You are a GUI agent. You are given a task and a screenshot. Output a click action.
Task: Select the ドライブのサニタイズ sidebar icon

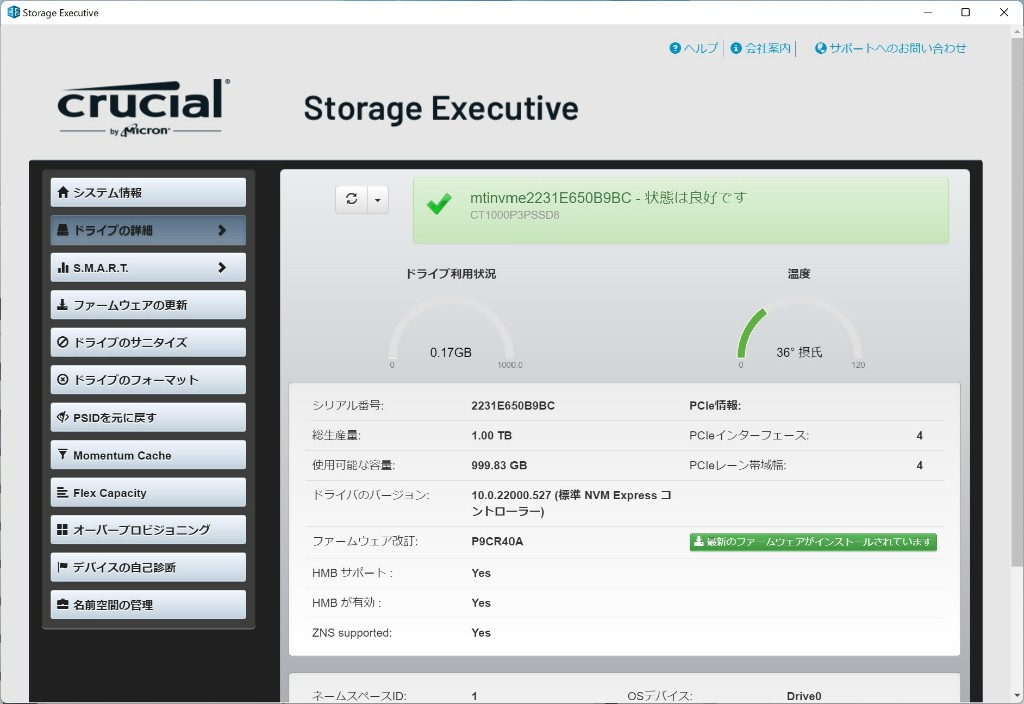click(63, 342)
